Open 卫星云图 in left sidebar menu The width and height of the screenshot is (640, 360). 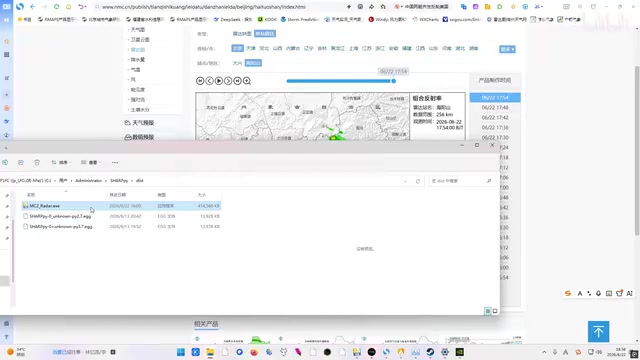[x=140, y=40]
